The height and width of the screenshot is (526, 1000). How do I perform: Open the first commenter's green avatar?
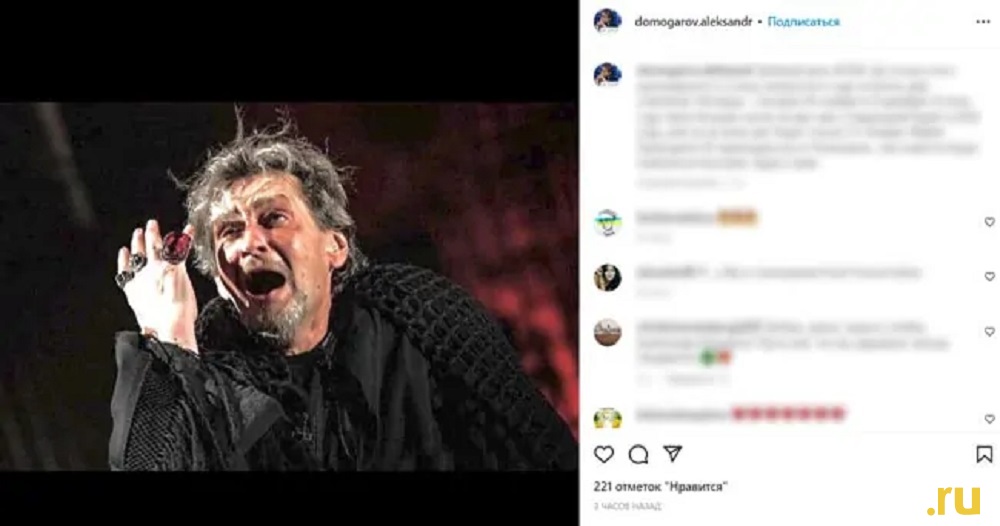(x=607, y=223)
